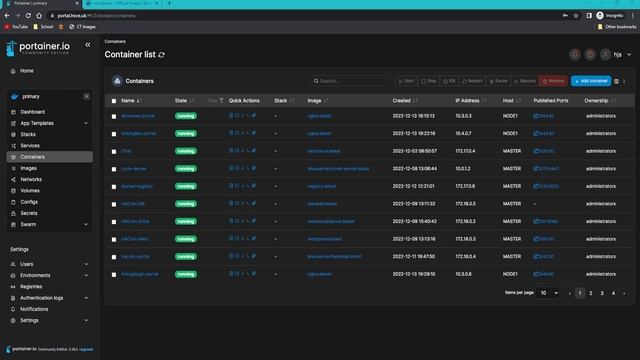Check the box for the container with IP 10.3.0.8
Image resolution: width=640 pixels, height=360 pixels.
pos(114,275)
